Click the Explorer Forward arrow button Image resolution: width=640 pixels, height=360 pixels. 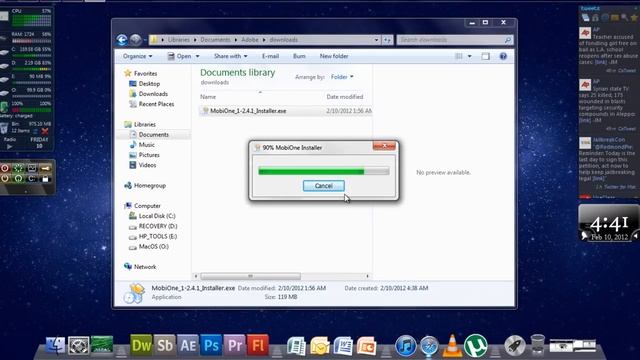[x=136, y=40]
